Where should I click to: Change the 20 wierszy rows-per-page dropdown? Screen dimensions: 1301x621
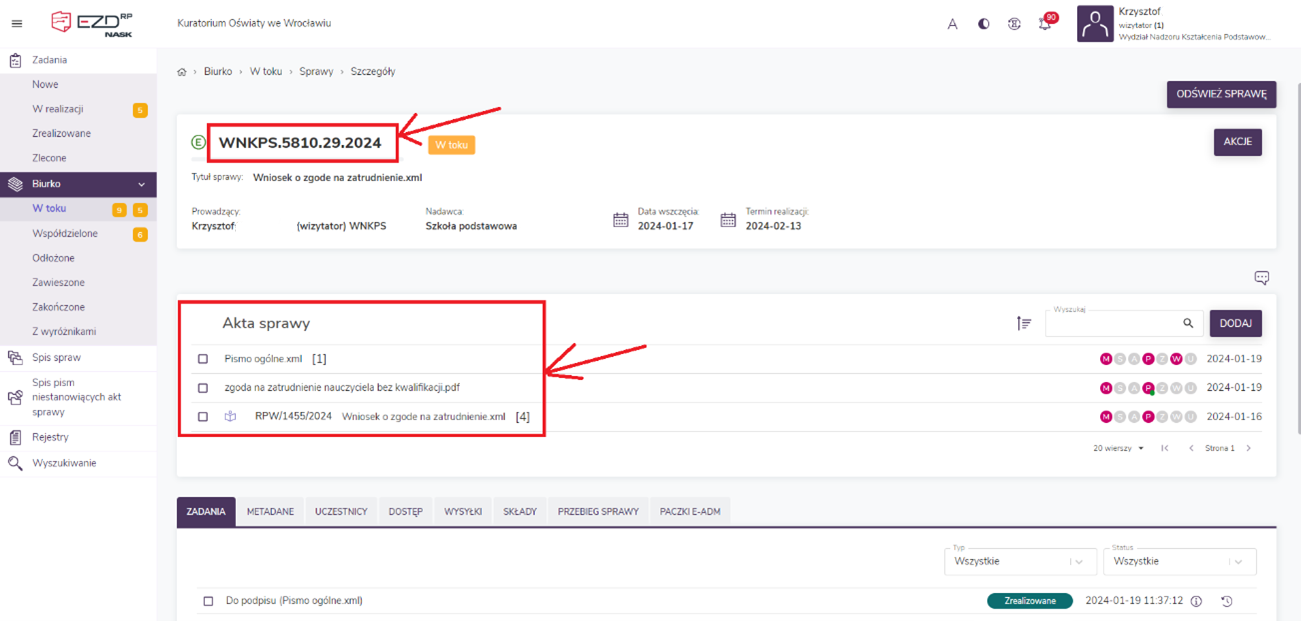1118,449
